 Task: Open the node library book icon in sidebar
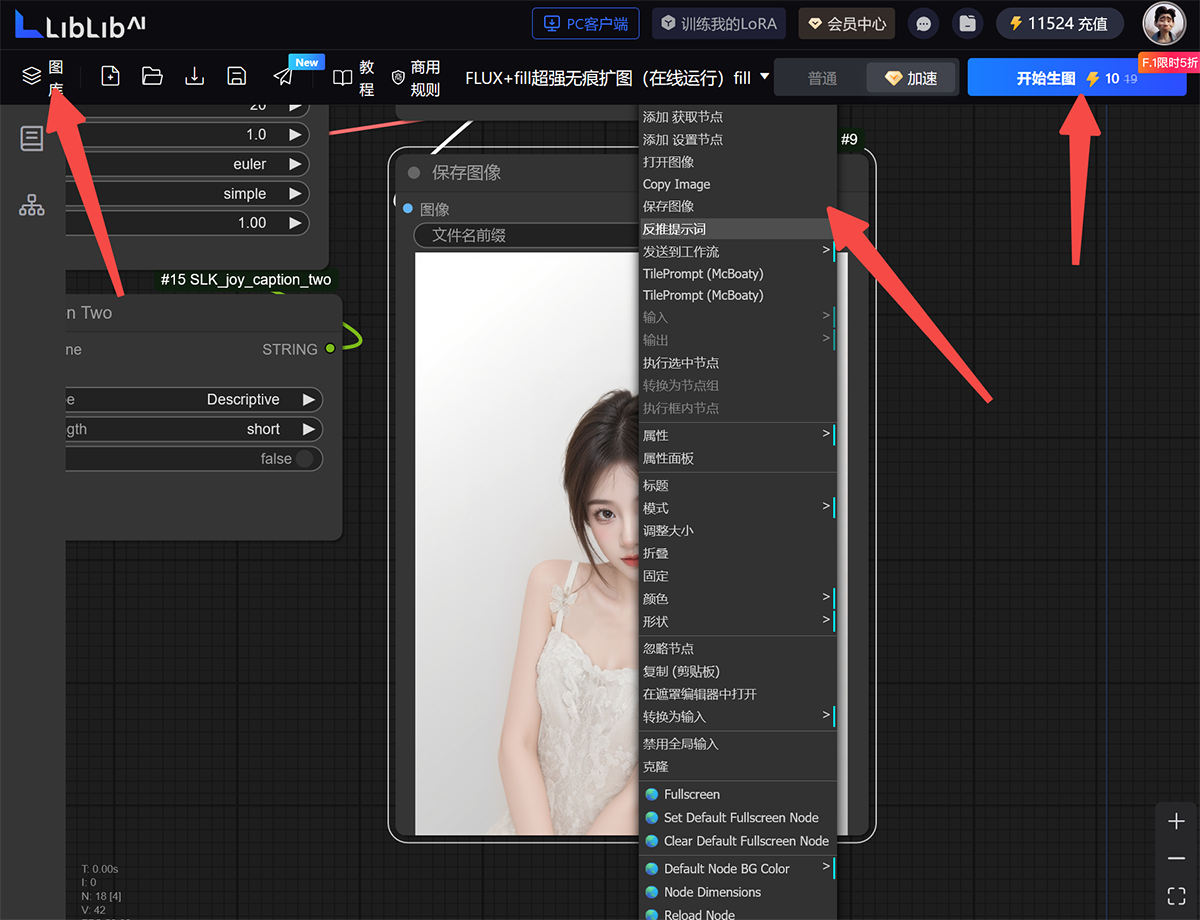click(x=32, y=139)
